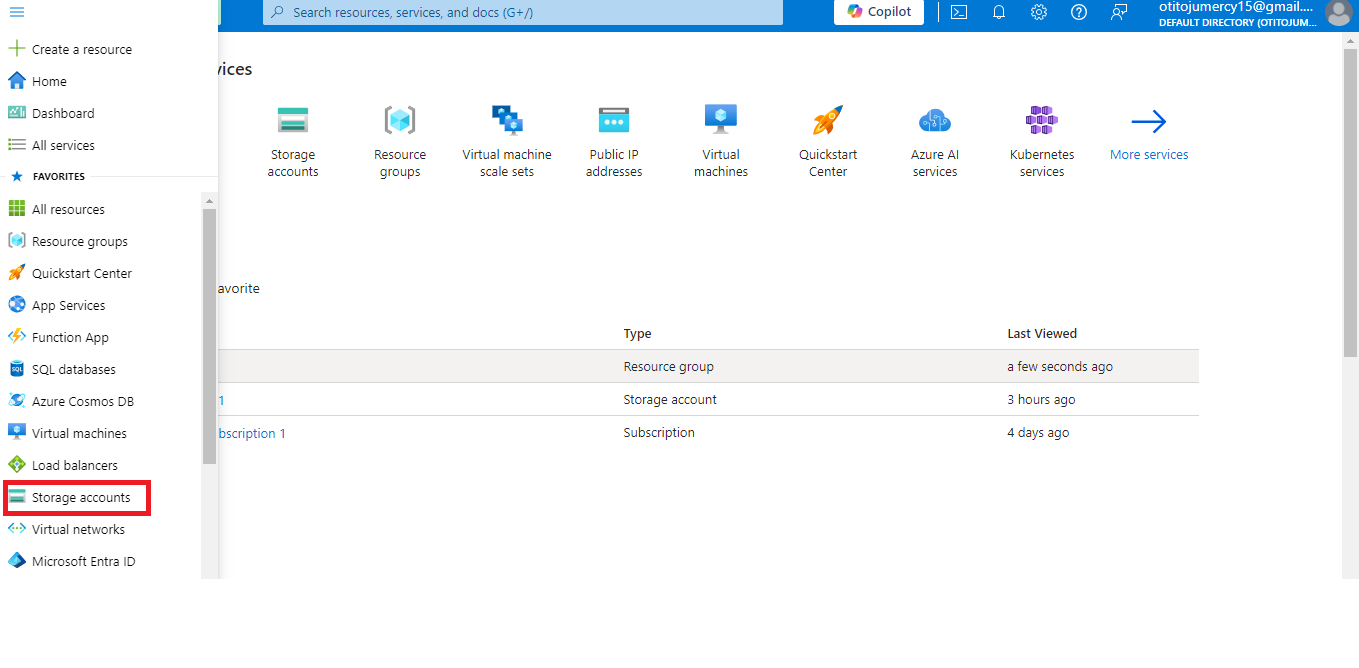Image resolution: width=1359 pixels, height=668 pixels.
Task: Click the Copilot button
Action: (x=879, y=12)
